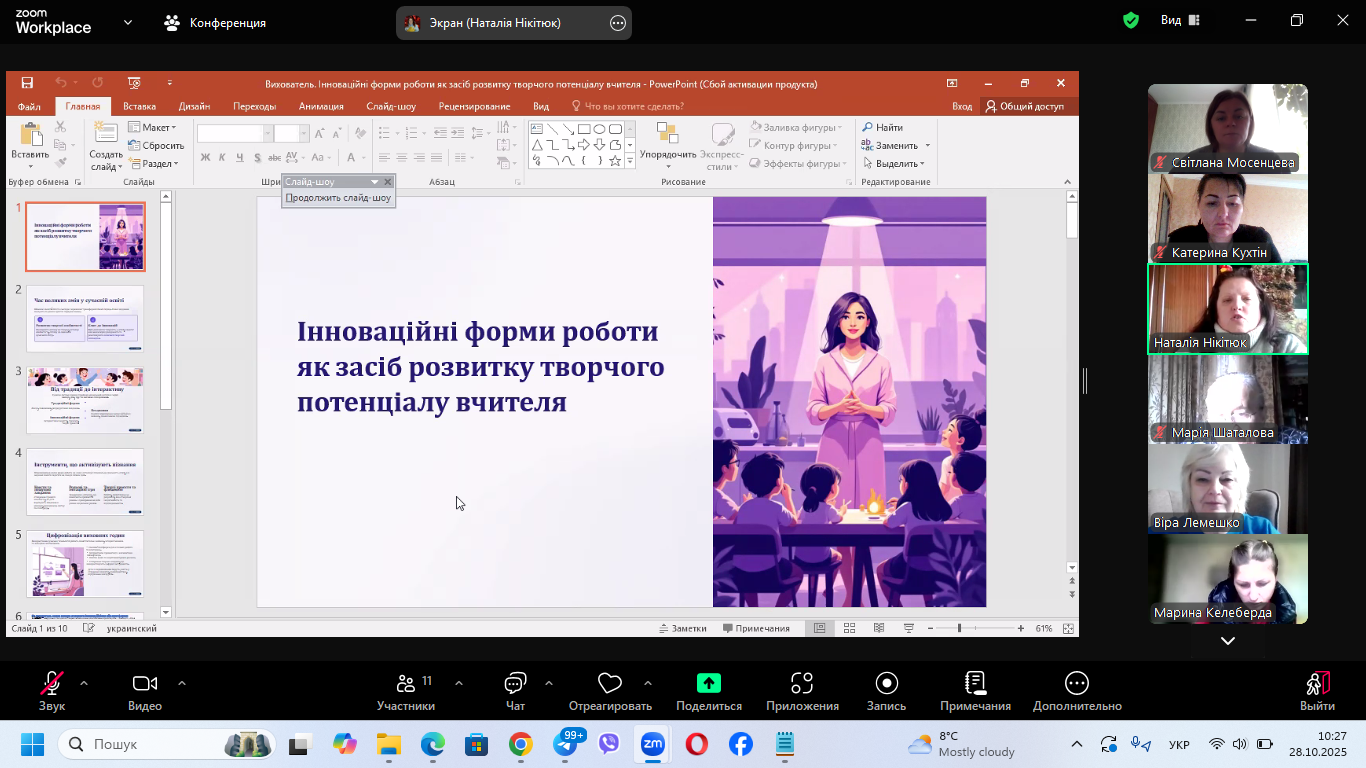Toggle the Заметки notes pane in status bar
This screenshot has height=768, width=1366.
683,629
